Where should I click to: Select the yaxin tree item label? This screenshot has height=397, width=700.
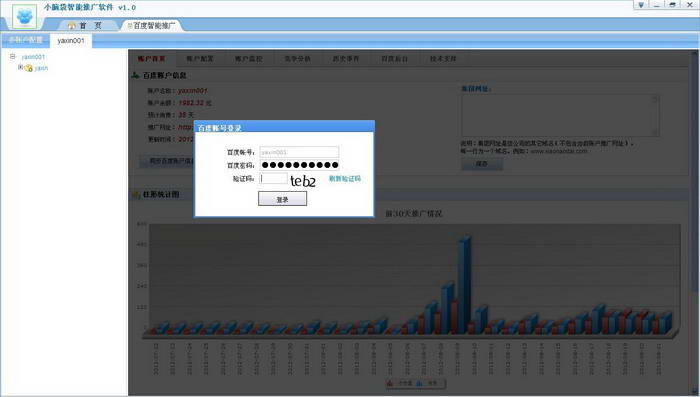point(41,68)
